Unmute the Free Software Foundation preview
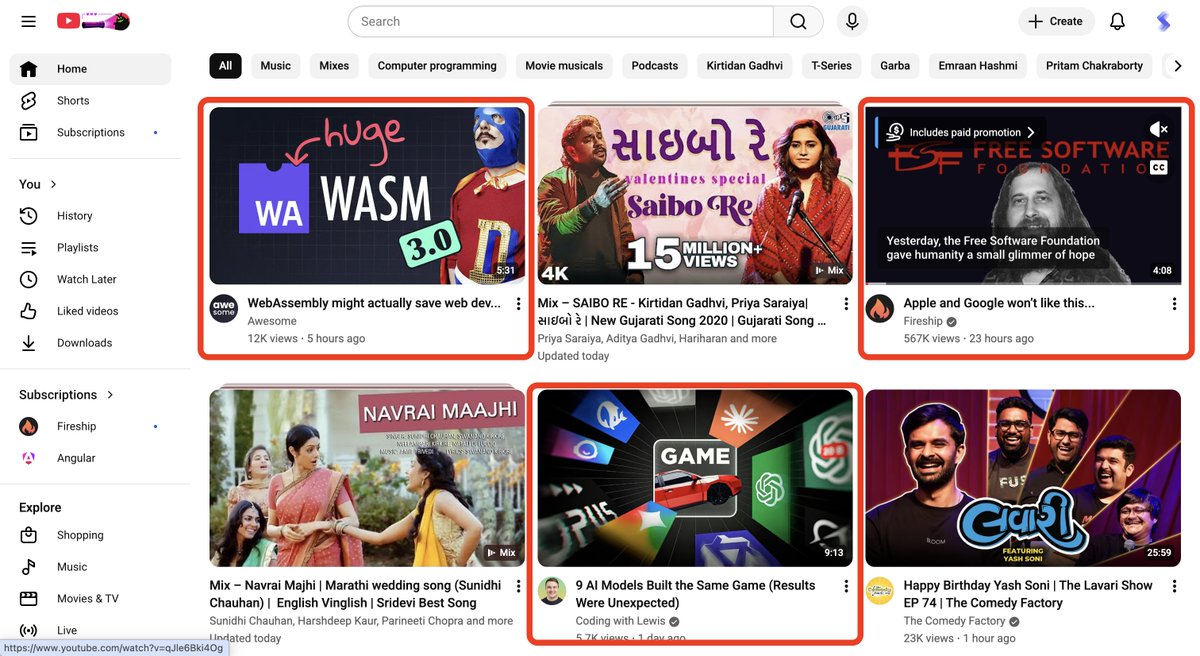 point(1159,129)
